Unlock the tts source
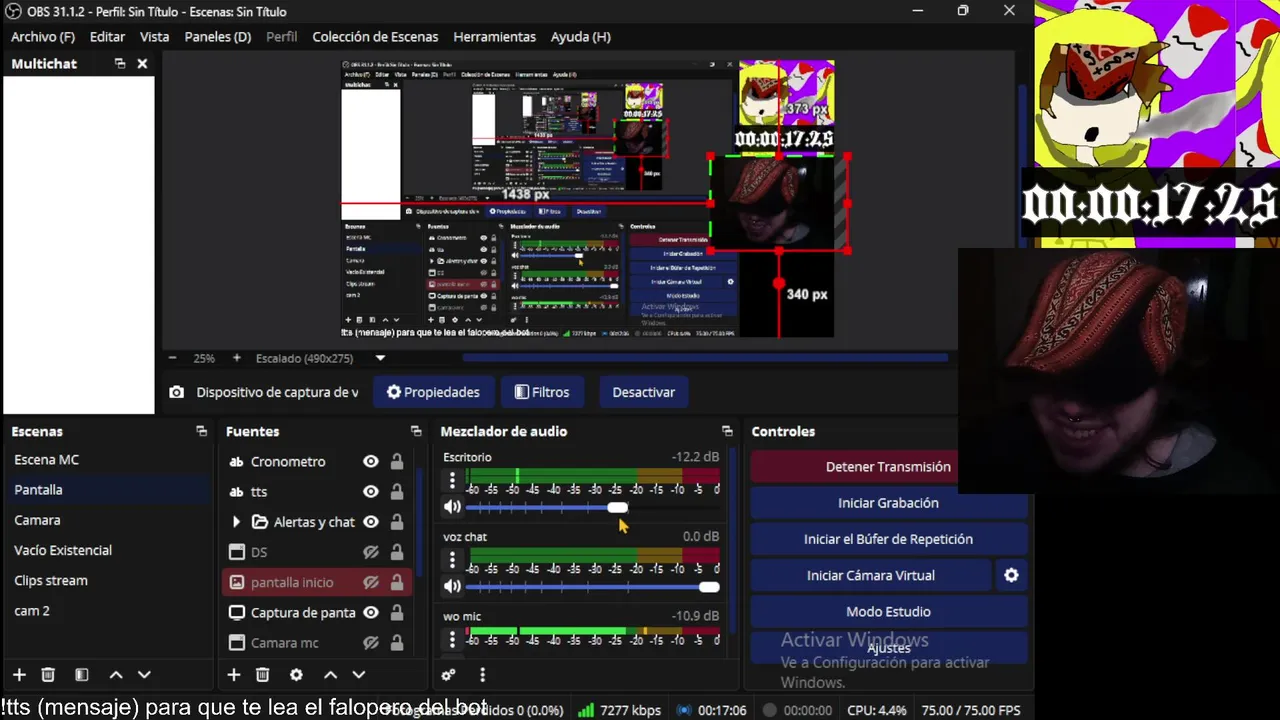This screenshot has height=720, width=1280. coord(397,492)
